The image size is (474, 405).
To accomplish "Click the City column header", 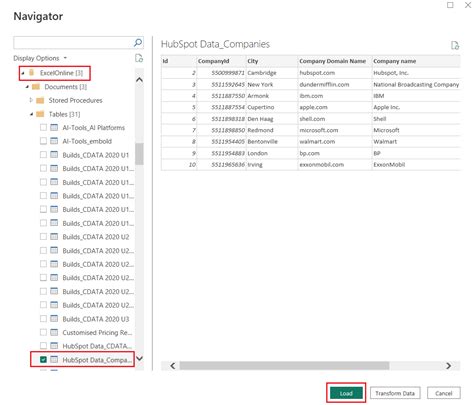I will (272, 61).
